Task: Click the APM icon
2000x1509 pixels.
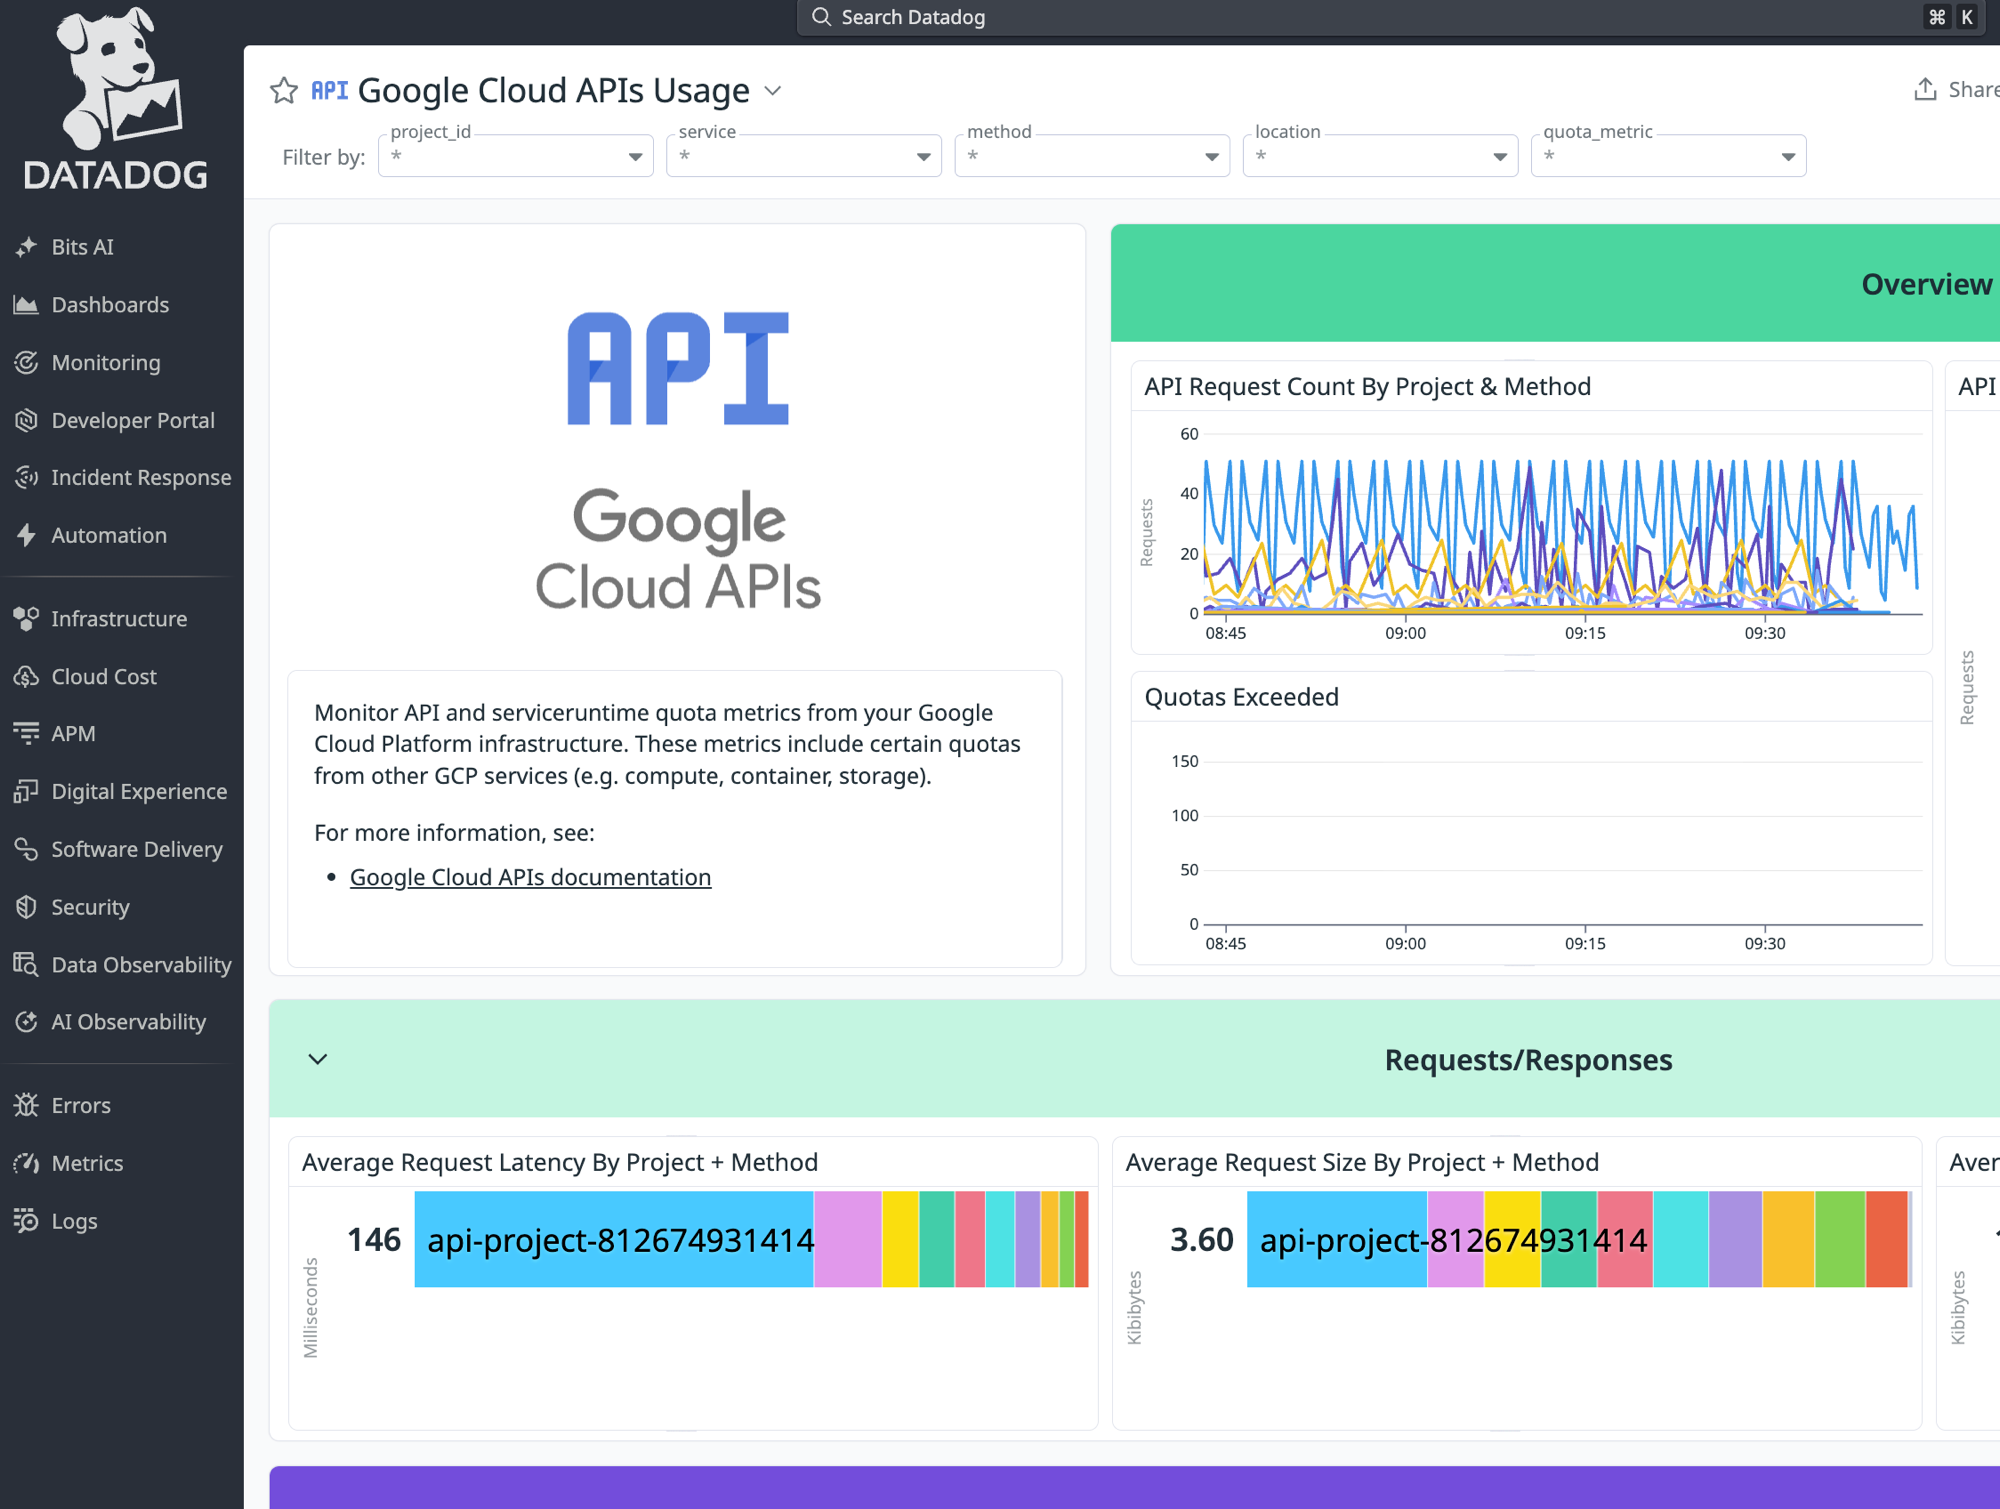Action: (27, 734)
